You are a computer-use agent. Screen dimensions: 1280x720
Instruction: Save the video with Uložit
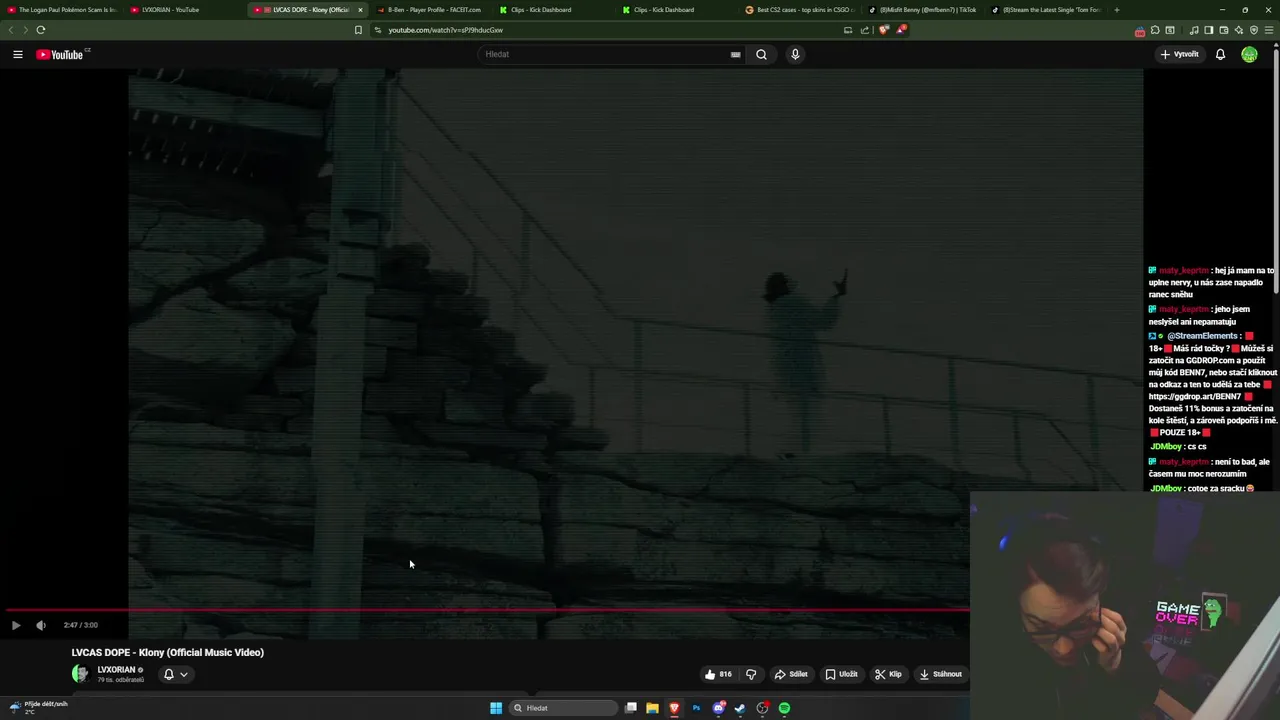click(841, 674)
